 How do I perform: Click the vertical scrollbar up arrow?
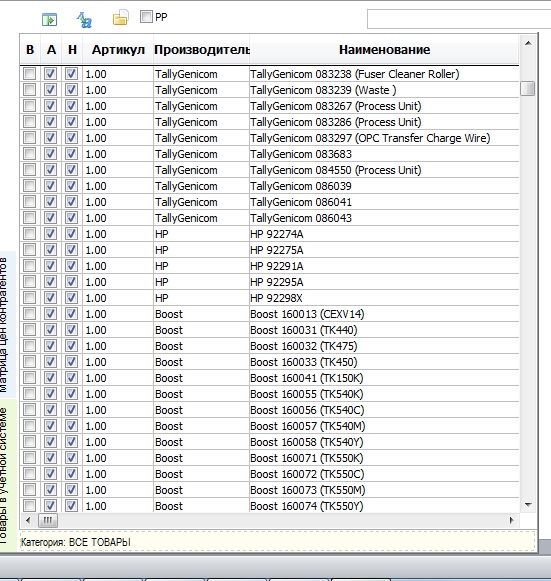point(528,43)
